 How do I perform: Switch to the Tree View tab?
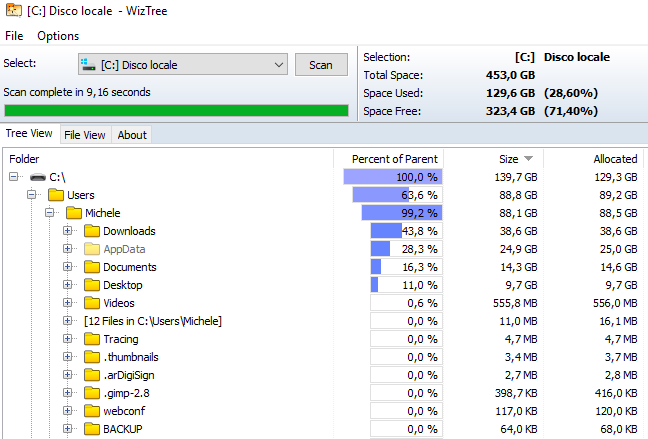tap(29, 134)
